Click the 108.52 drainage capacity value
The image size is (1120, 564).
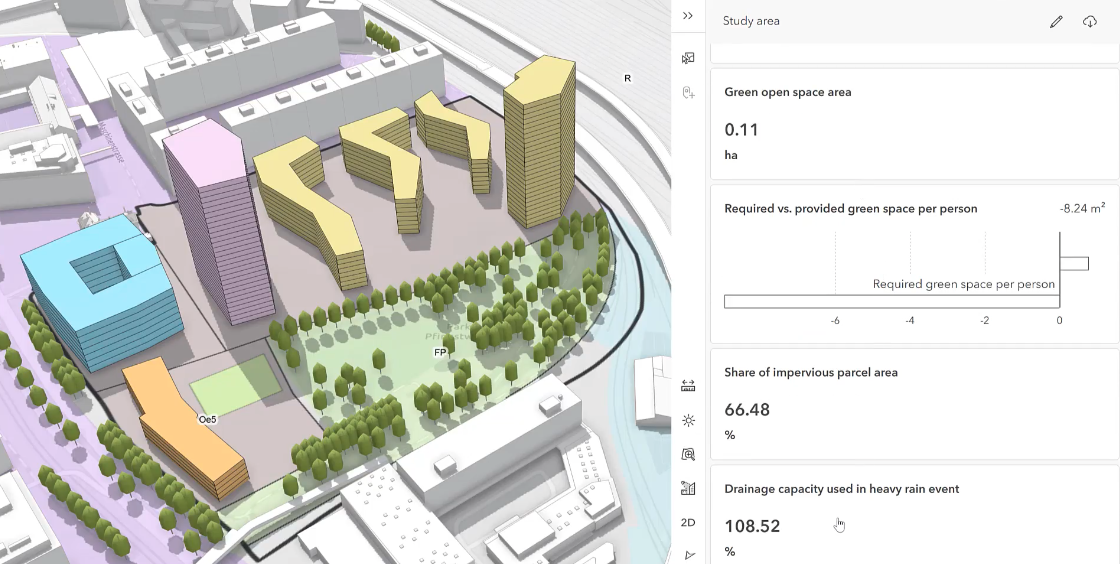point(751,526)
